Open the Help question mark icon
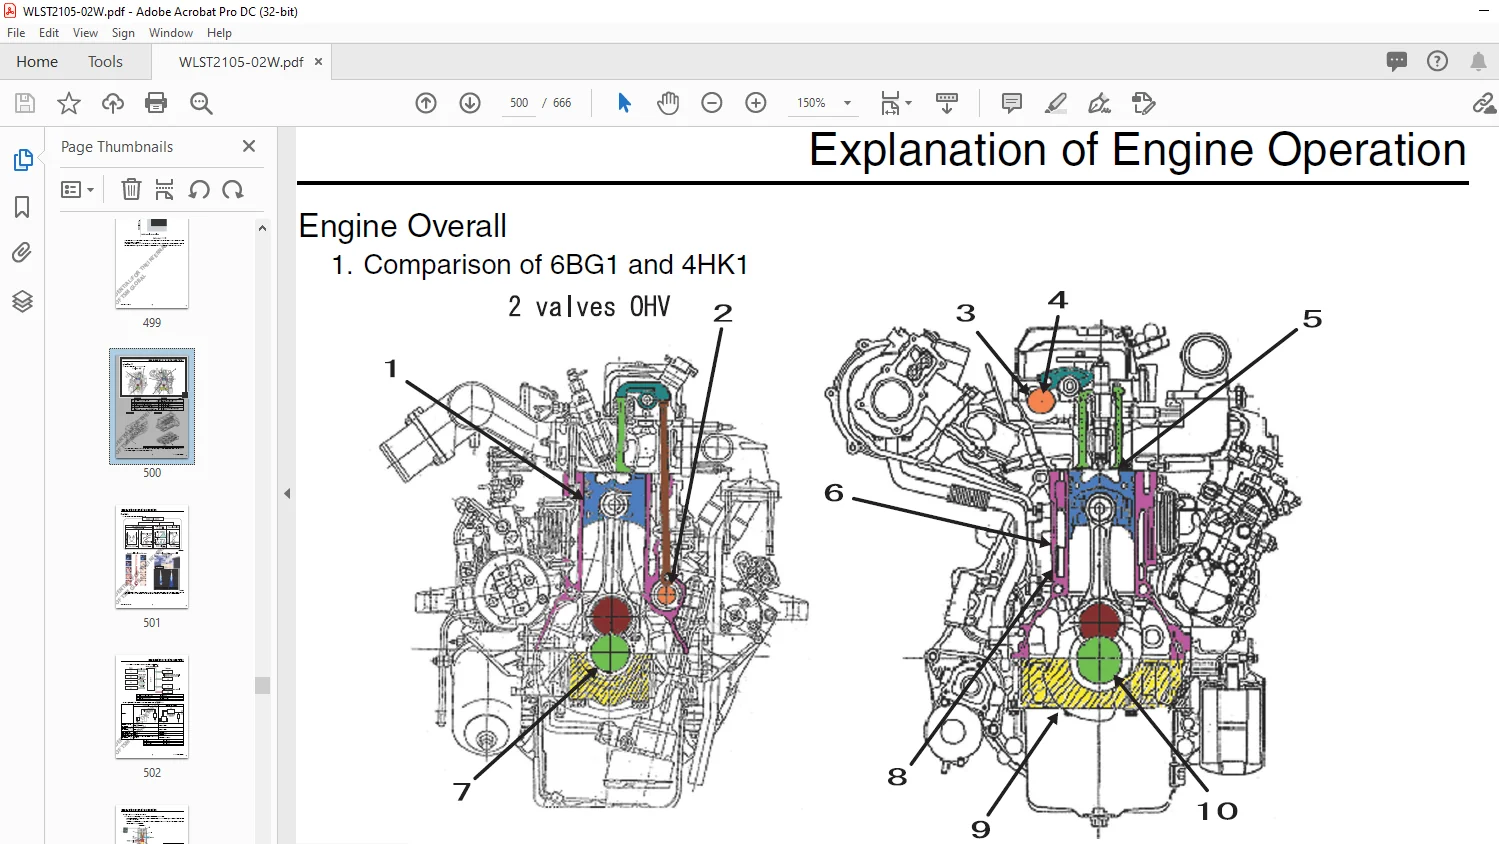The width and height of the screenshot is (1499, 844). point(1437,61)
